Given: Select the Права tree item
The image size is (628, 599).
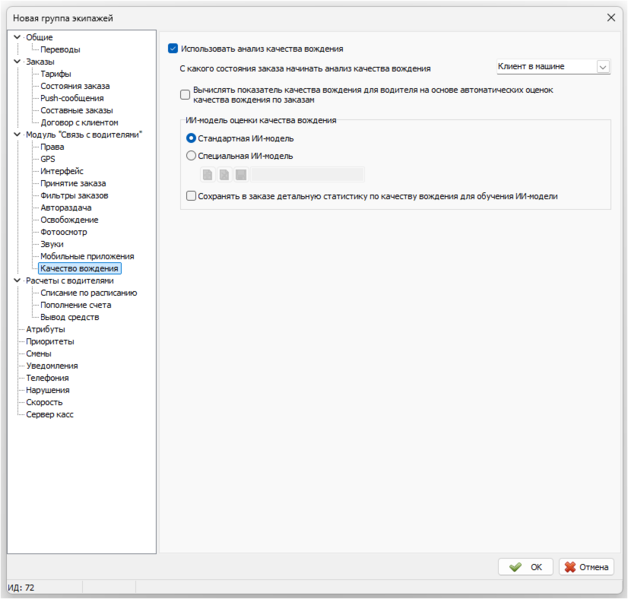Looking at the screenshot, I should click(52, 147).
